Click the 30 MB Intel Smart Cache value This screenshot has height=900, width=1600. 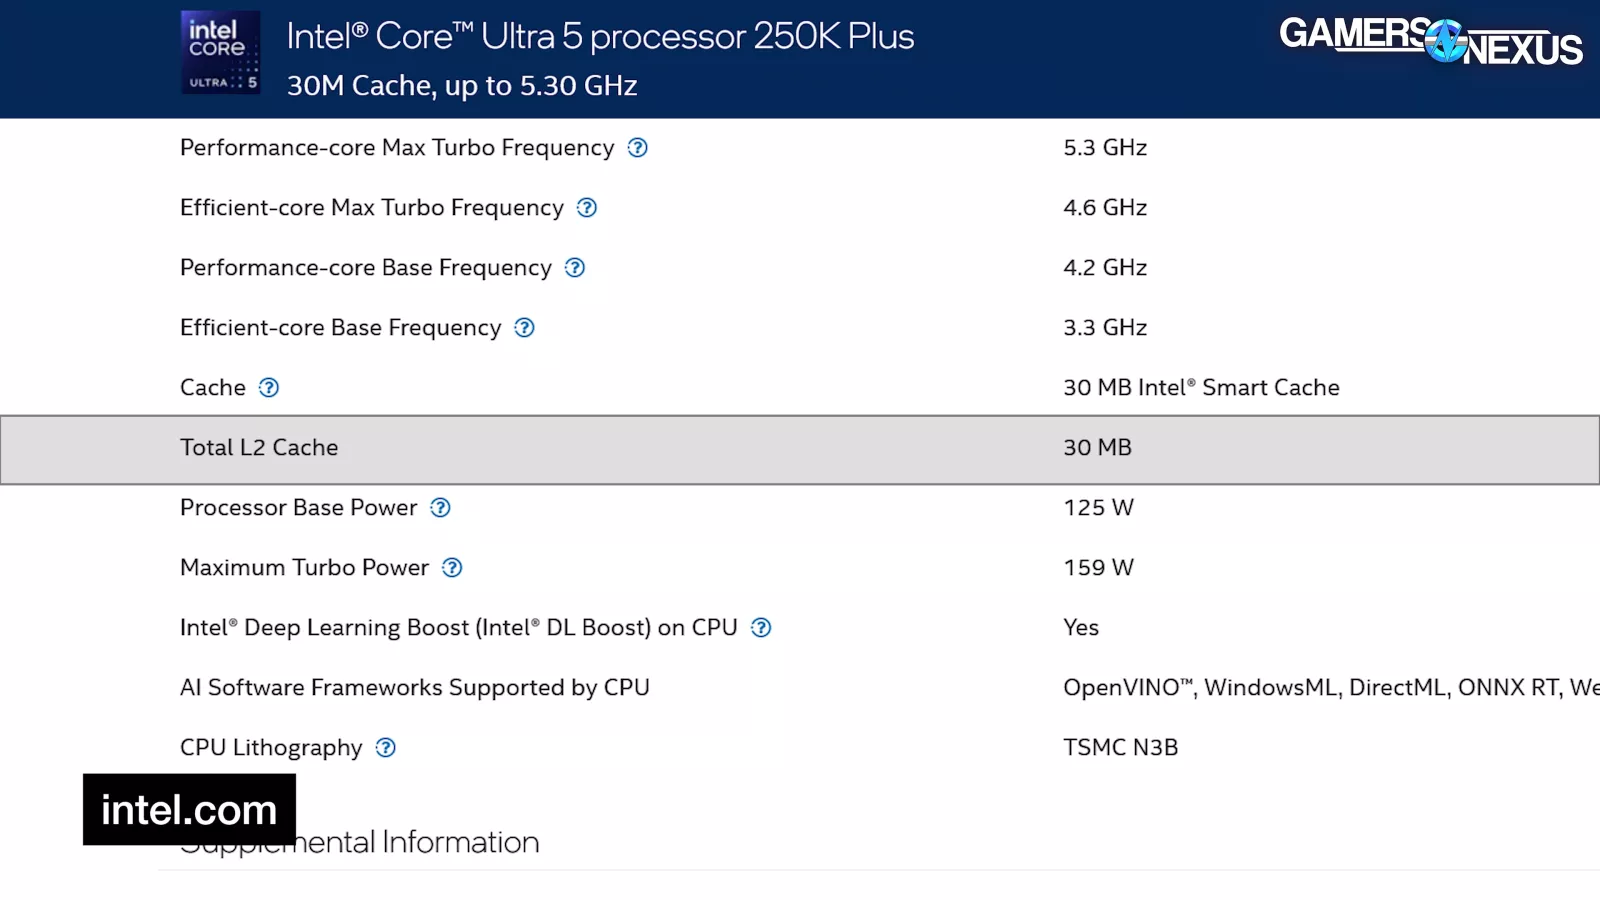pyautogui.click(x=1201, y=388)
